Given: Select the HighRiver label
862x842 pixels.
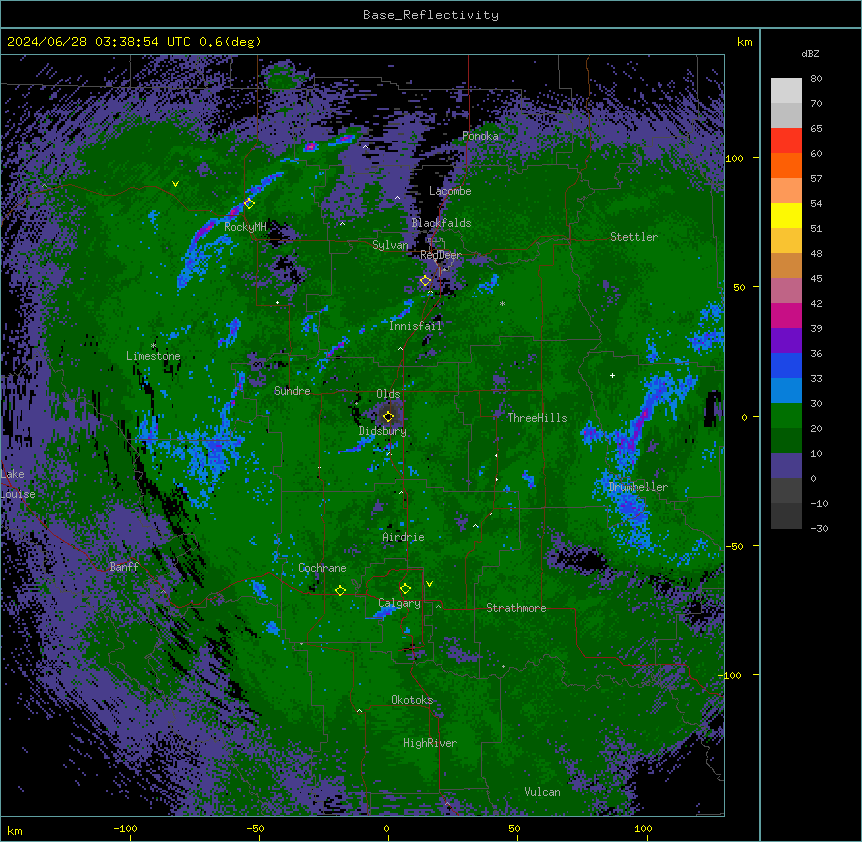Looking at the screenshot, I should tap(430, 743).
